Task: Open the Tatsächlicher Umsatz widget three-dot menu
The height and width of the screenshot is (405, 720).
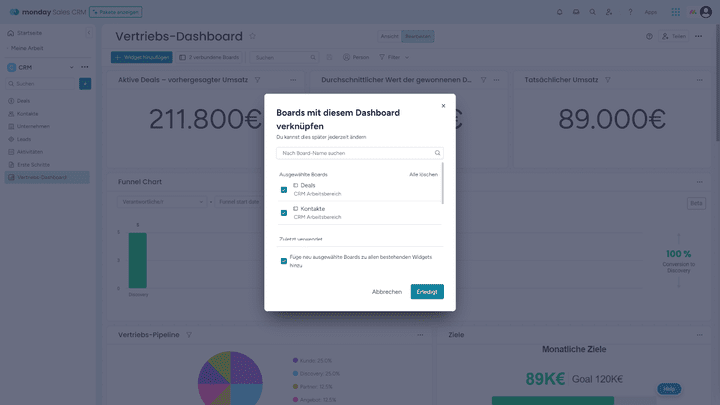Action: [x=699, y=80]
